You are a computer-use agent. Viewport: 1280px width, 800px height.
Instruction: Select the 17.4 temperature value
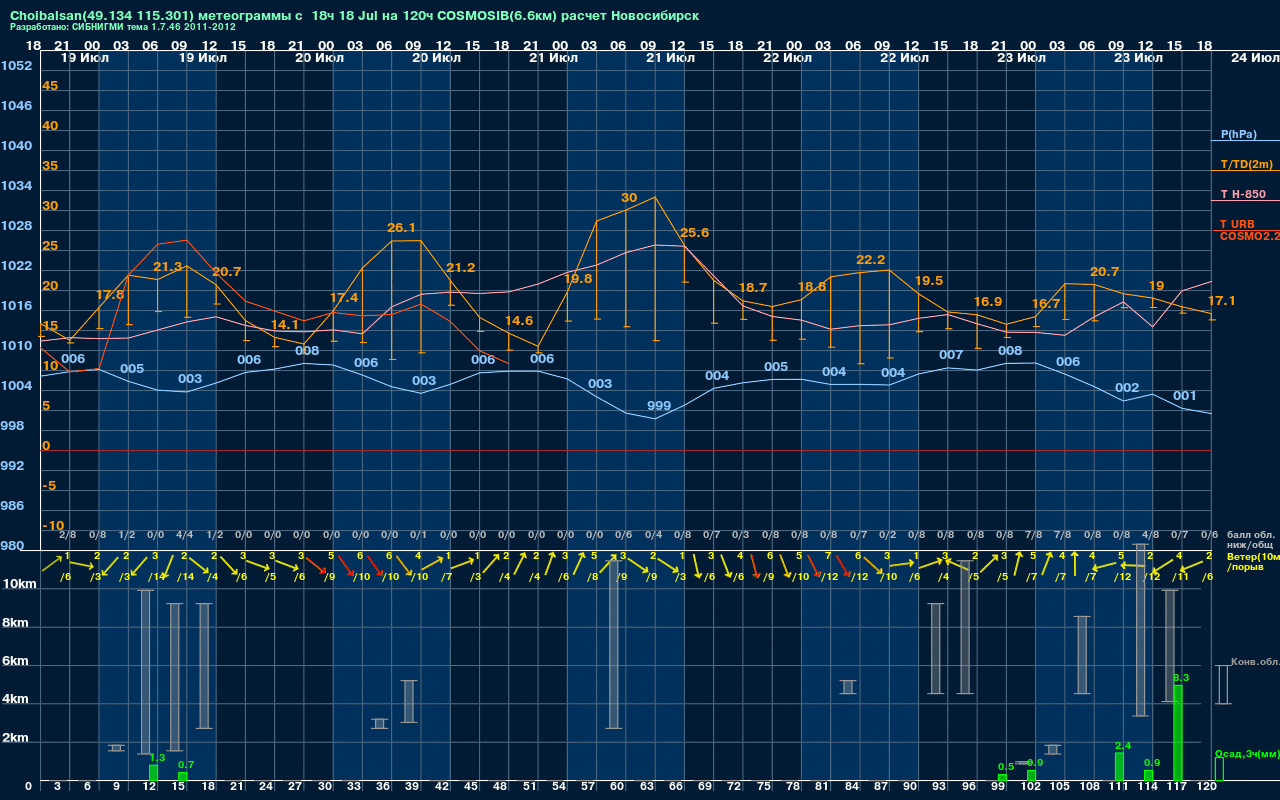(x=344, y=298)
